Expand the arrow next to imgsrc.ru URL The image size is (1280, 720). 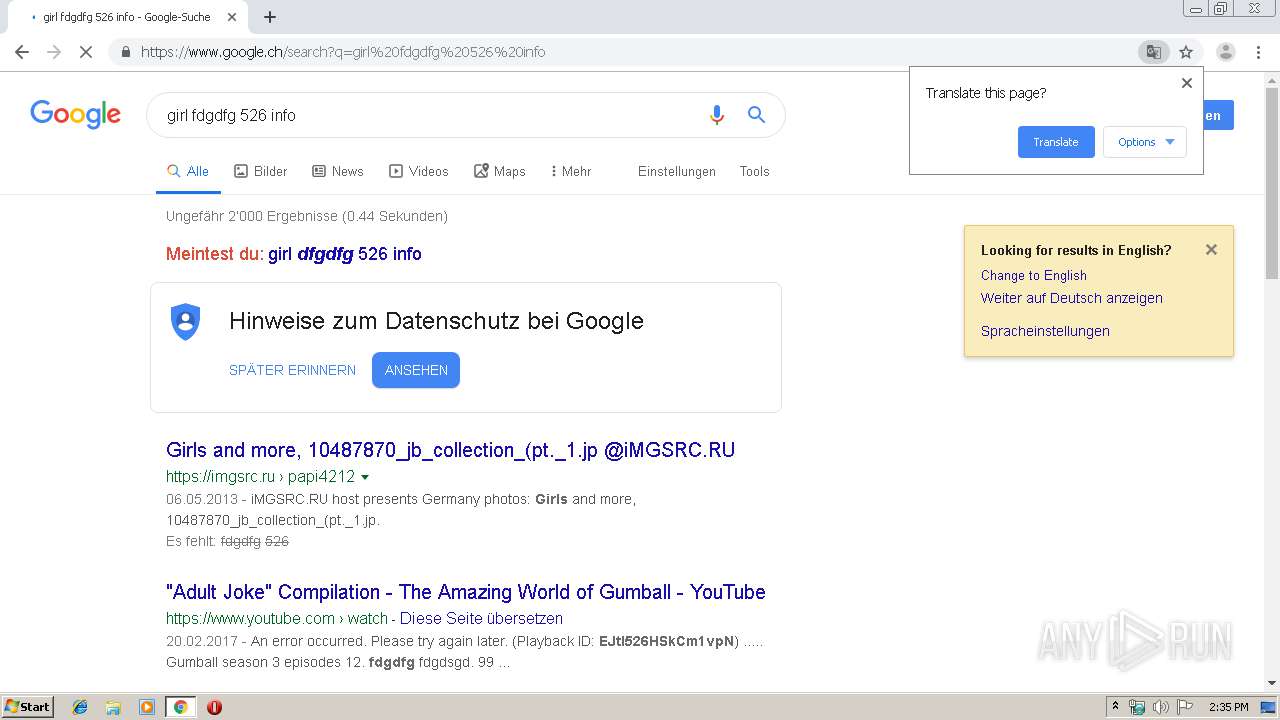[365, 477]
